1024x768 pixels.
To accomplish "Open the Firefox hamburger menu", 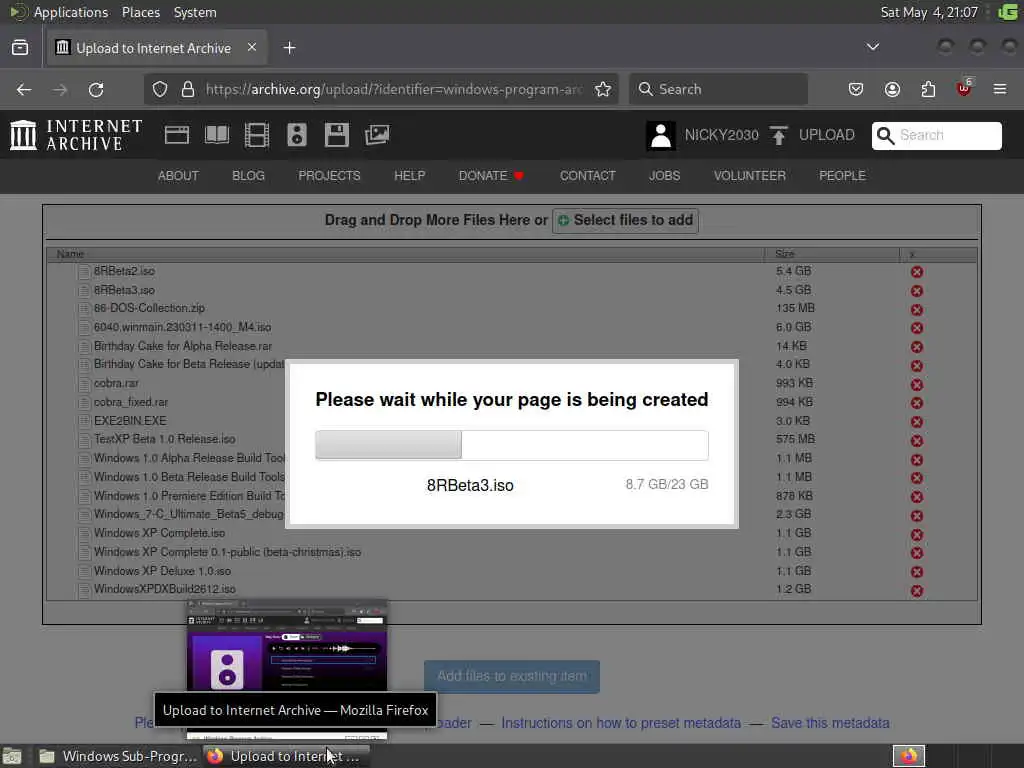I will [x=999, y=89].
